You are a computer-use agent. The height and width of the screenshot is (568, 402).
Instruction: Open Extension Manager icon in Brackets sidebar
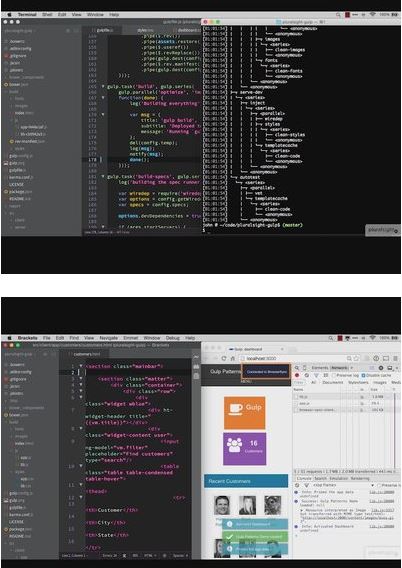click(196, 367)
